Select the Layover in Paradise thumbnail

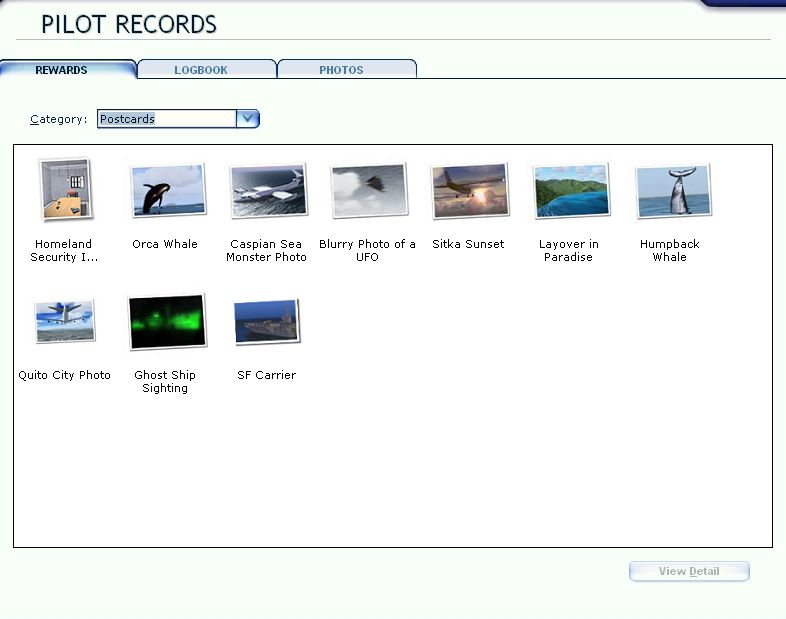point(571,191)
